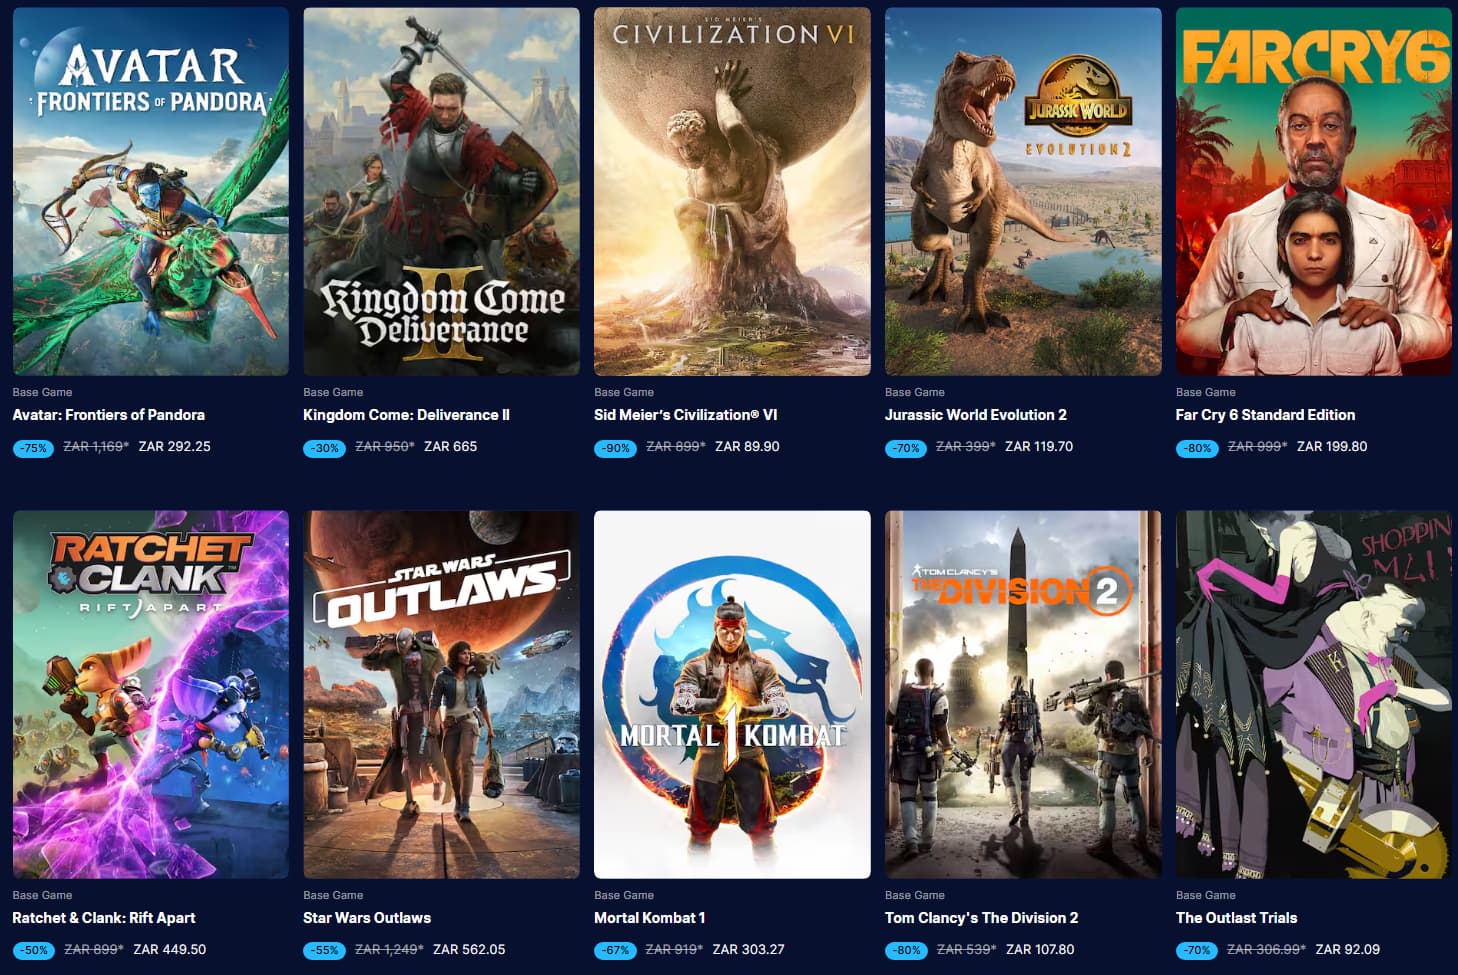This screenshot has height=975, width=1458.
Task: Open the Mortal Kombat 1 cover image
Action: (732, 695)
